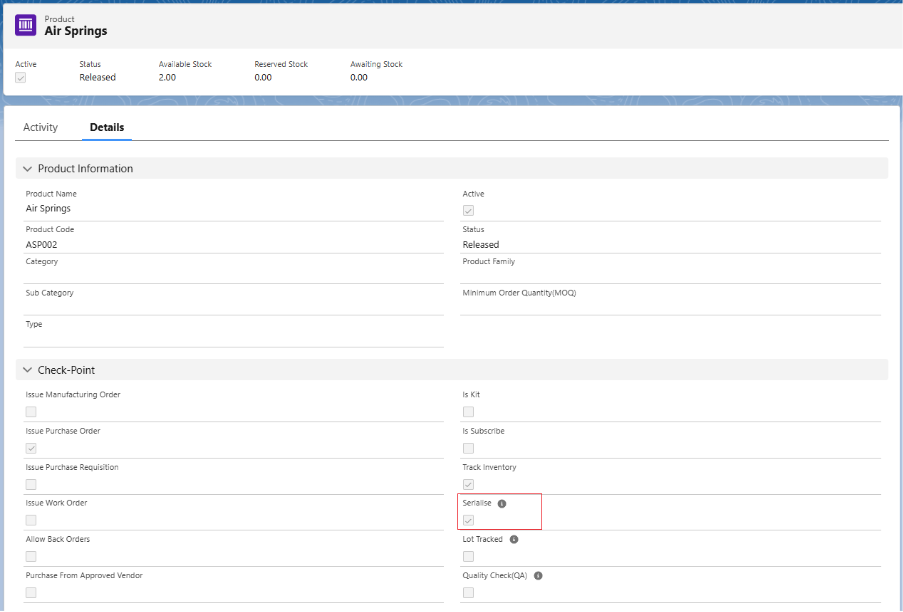The height and width of the screenshot is (612, 903).
Task: Click the purple Product icon in the header
Action: (26, 25)
